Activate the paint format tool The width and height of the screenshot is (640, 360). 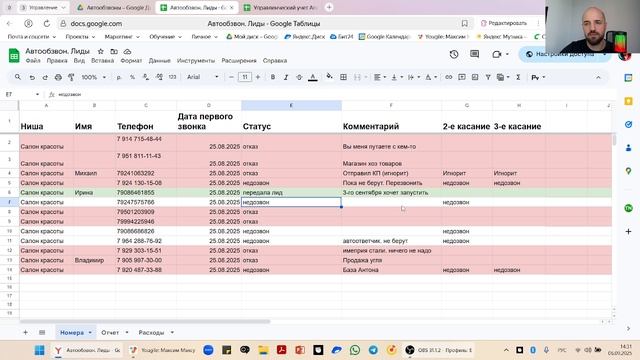71,77
